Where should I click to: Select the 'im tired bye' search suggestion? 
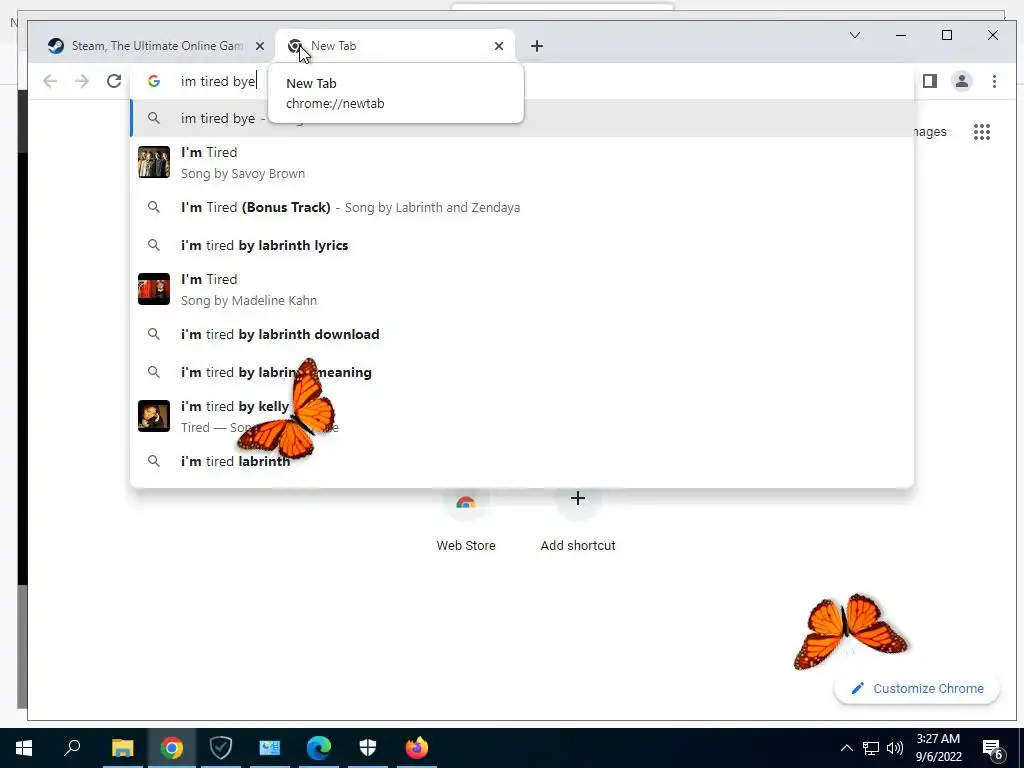522,118
